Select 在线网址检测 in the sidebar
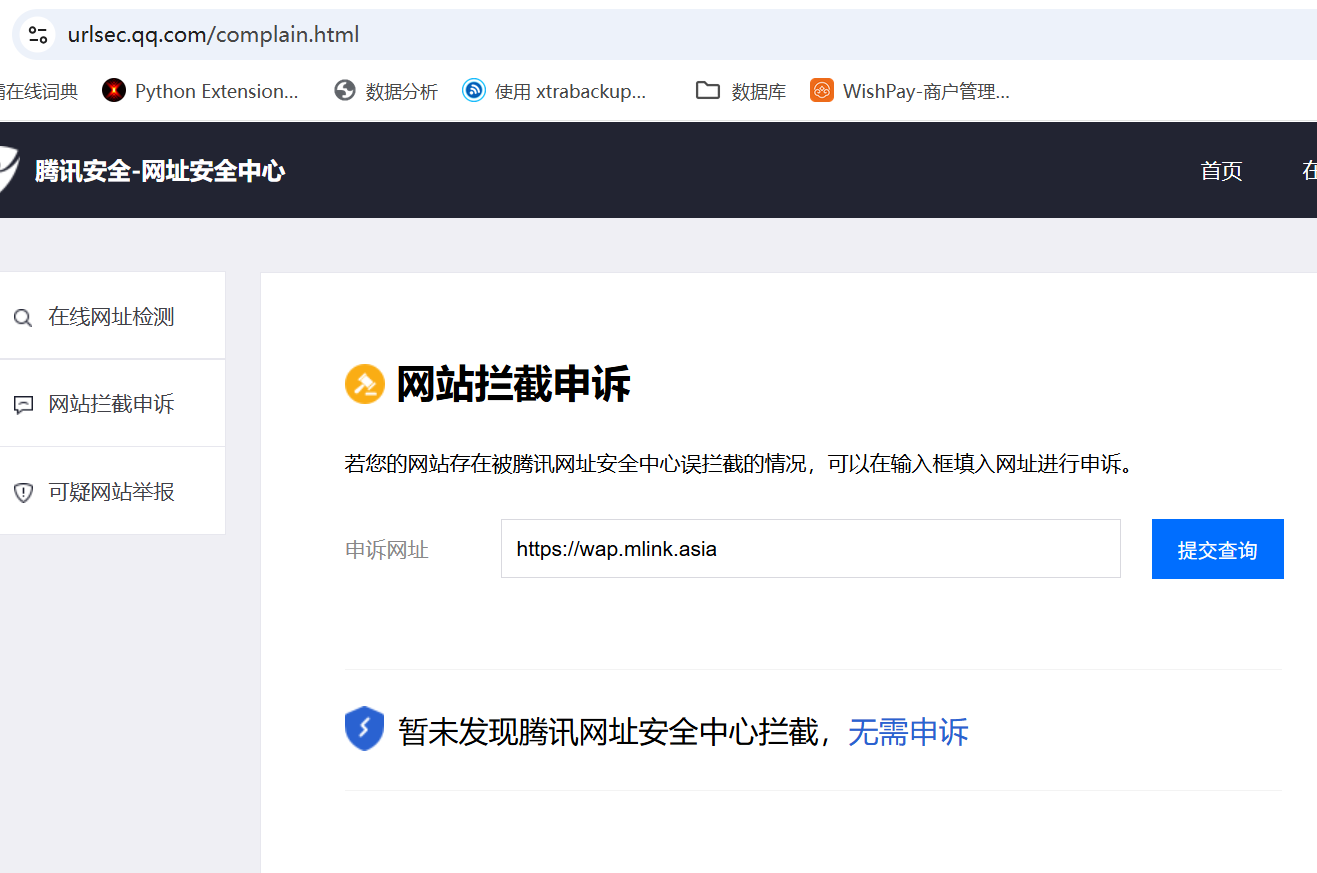This screenshot has height=873, width=1317. [112, 317]
